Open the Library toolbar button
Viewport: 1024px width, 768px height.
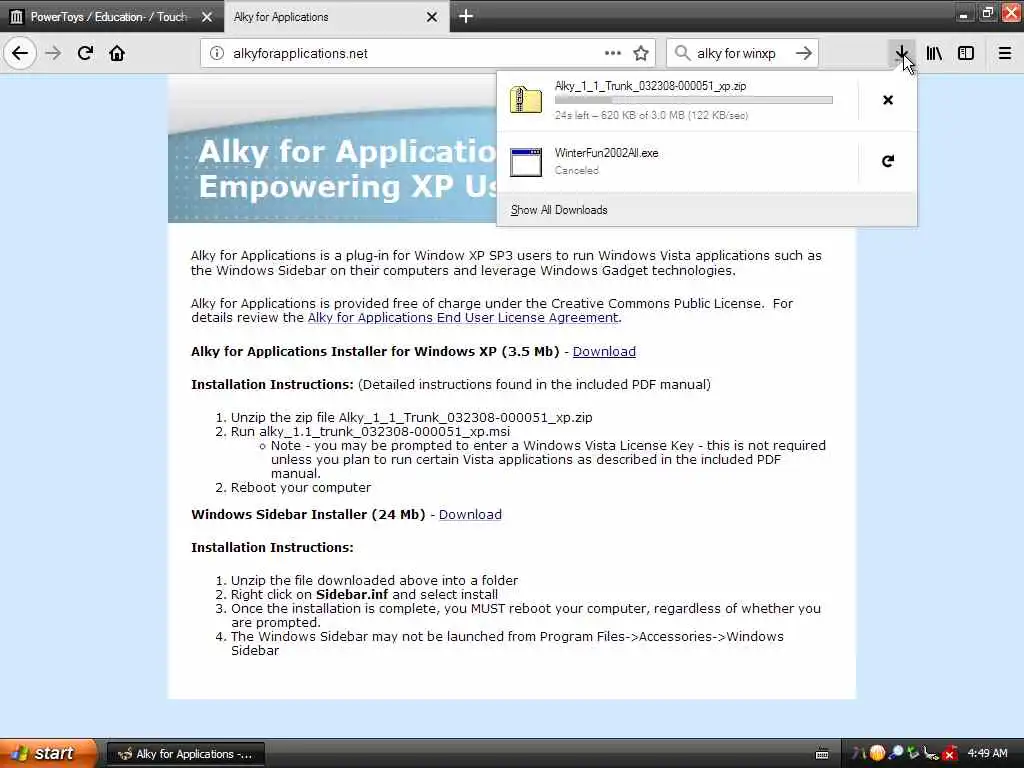[x=934, y=53]
